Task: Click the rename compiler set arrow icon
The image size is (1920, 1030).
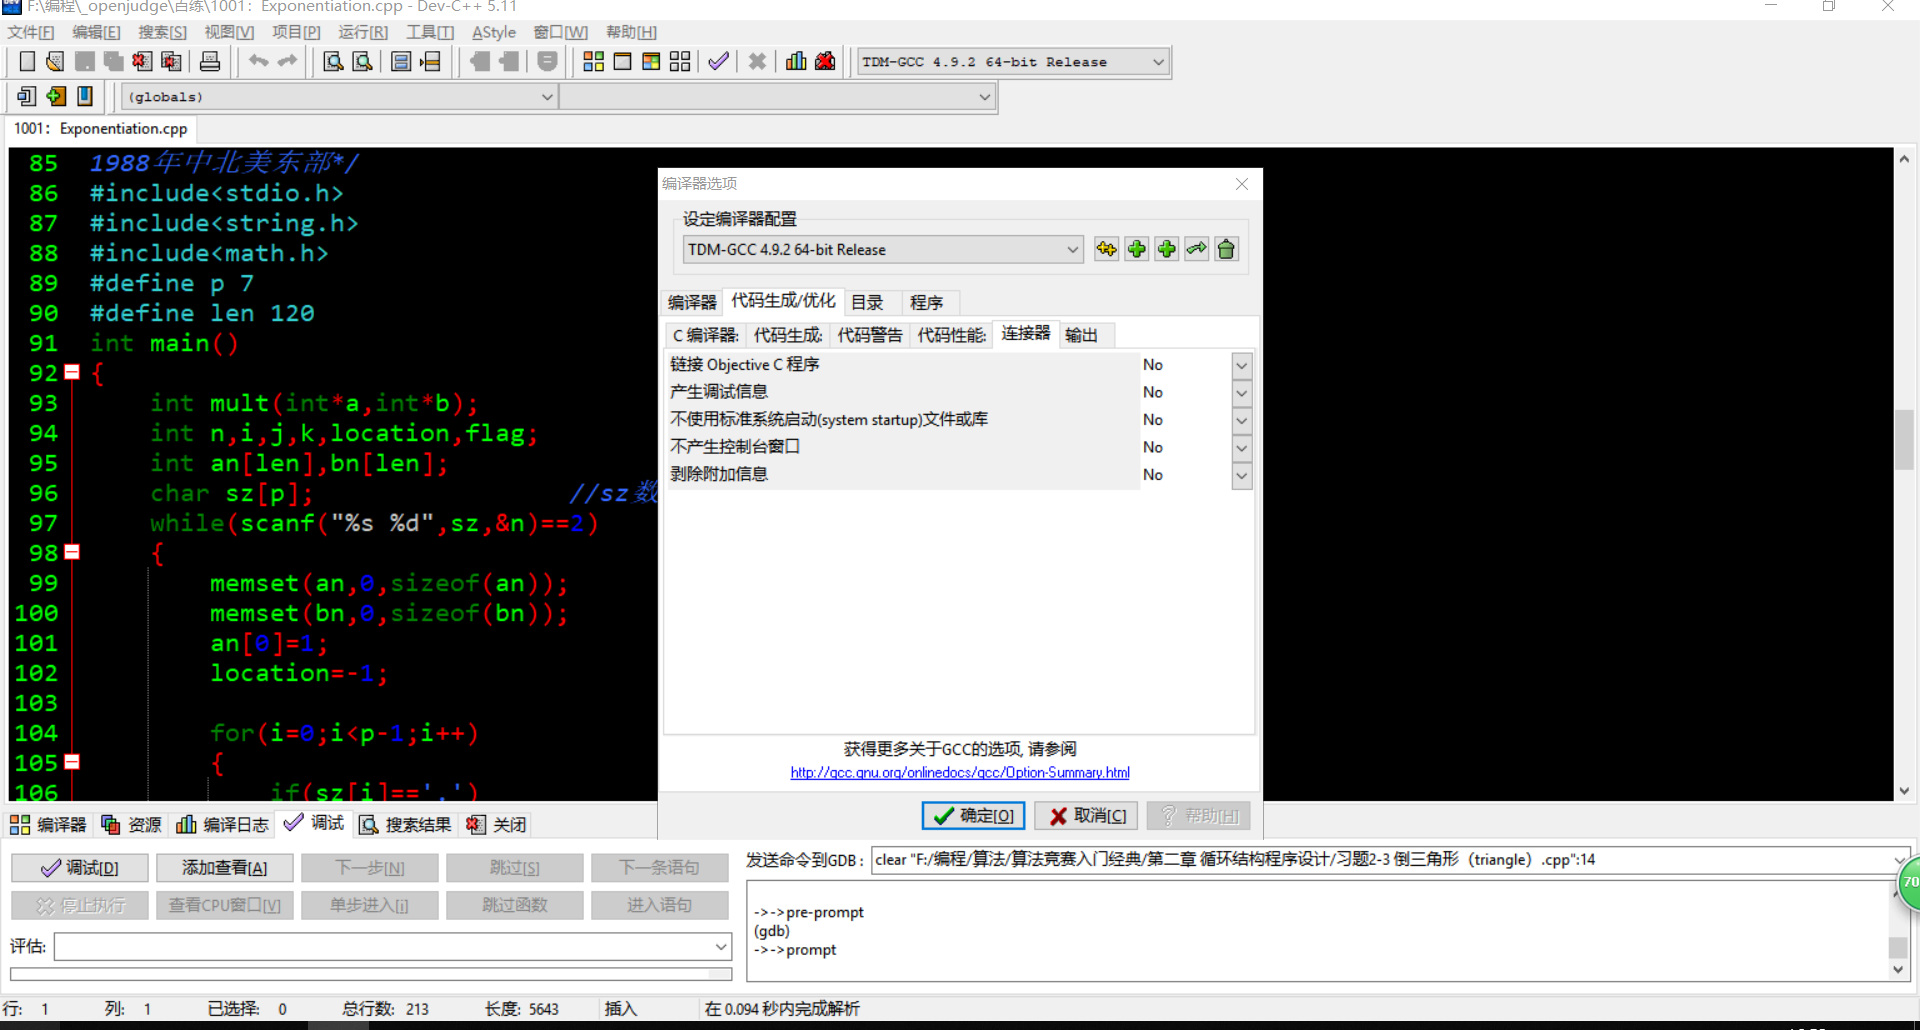Action: 1196,249
